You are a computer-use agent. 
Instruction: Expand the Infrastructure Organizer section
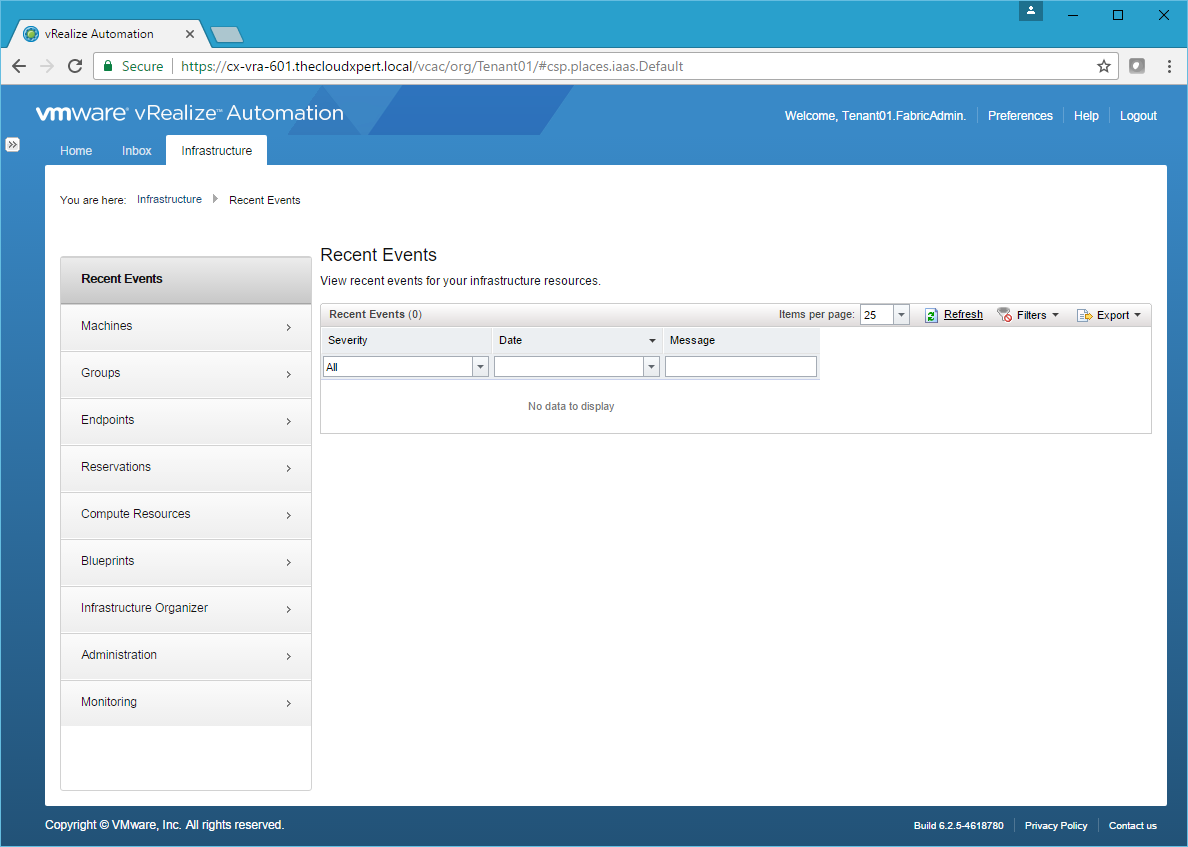(x=185, y=608)
